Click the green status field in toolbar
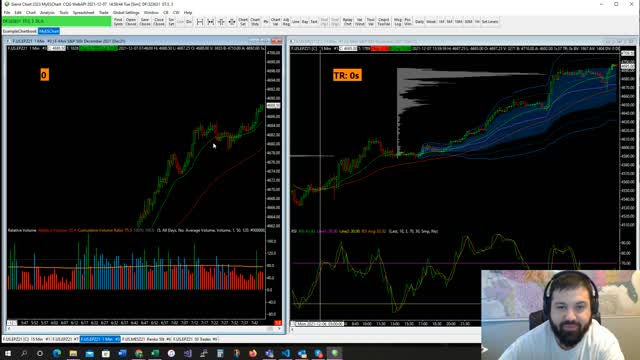 [56, 21]
